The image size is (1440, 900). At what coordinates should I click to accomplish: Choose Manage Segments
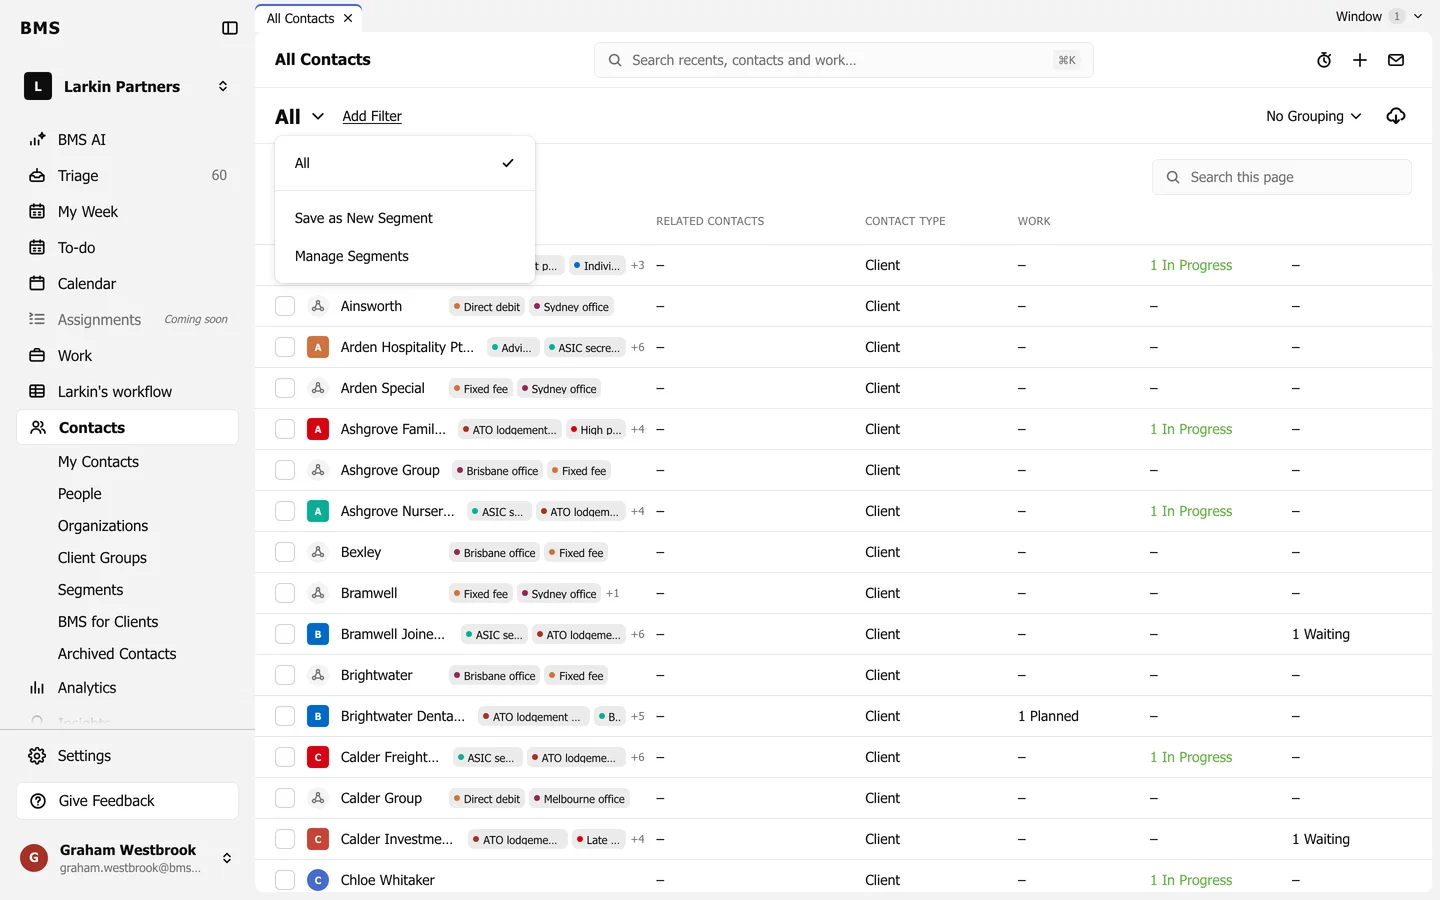405,256
